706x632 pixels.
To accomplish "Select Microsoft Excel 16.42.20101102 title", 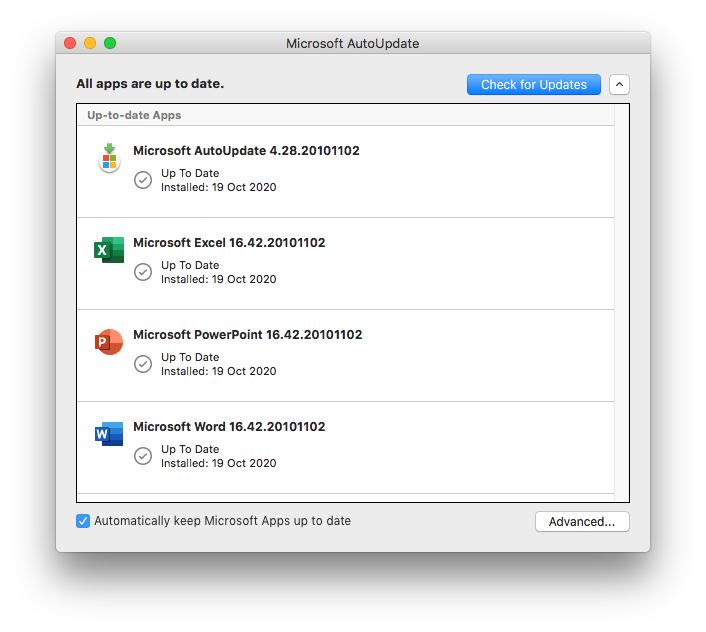I will coord(229,243).
